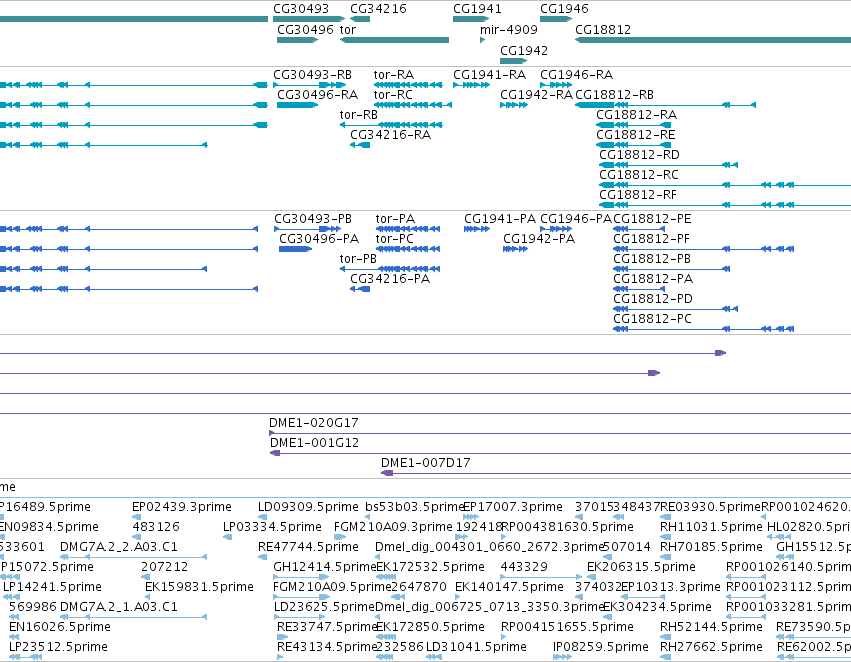851x662 pixels.
Task: Click the CG1942 gene label
Action: [524, 51]
